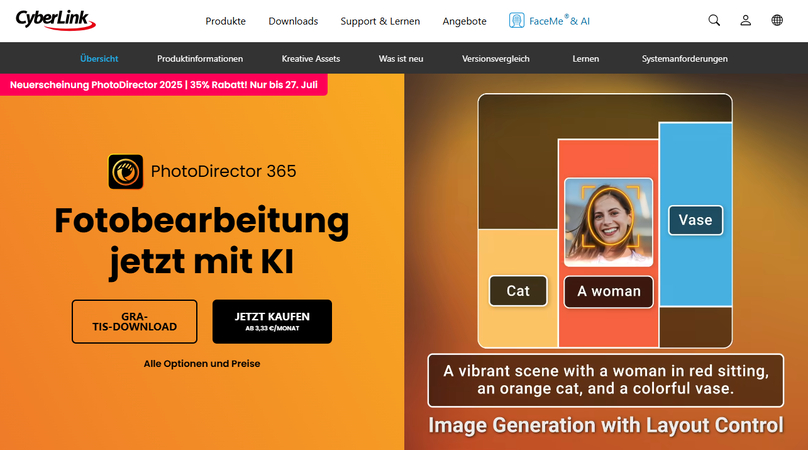
Task: Click the Vase label
Action: pos(696,220)
